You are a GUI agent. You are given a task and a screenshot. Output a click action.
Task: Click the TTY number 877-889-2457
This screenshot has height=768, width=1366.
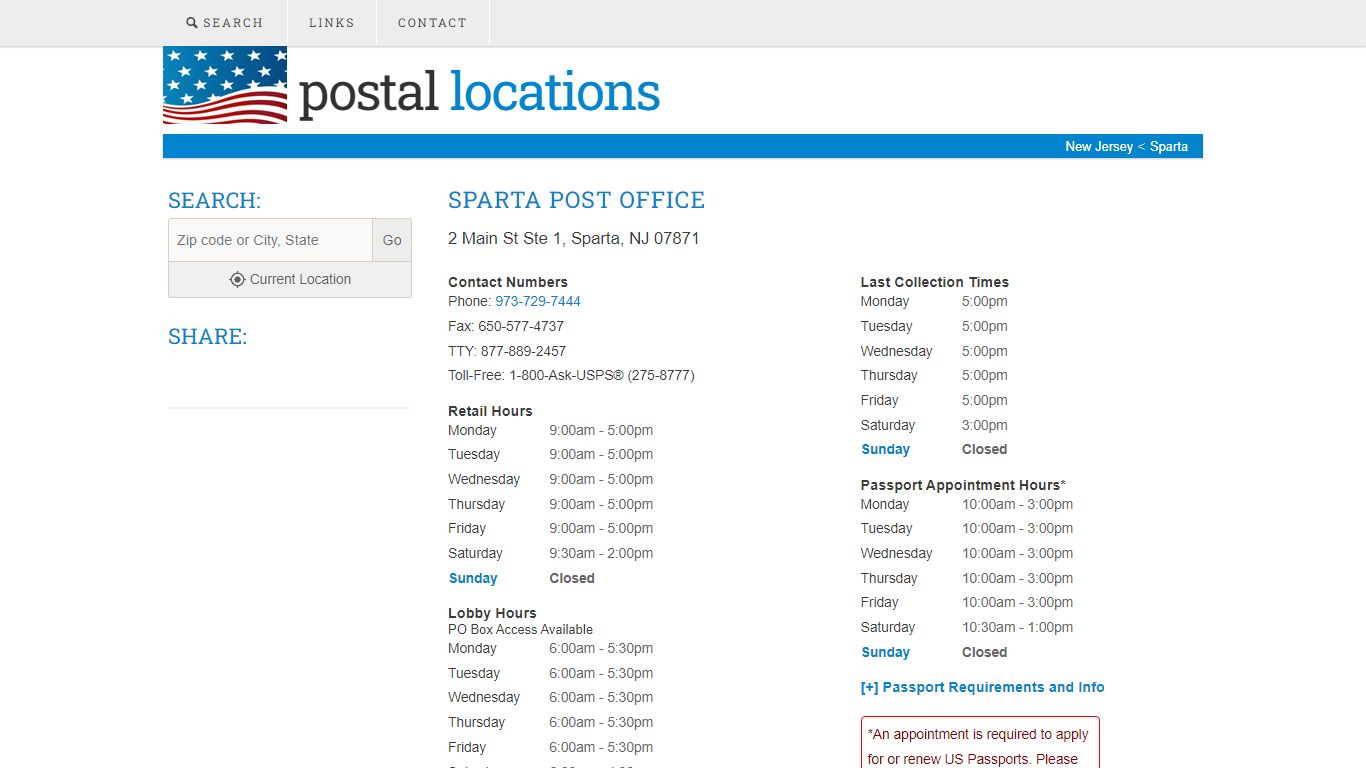[523, 351]
